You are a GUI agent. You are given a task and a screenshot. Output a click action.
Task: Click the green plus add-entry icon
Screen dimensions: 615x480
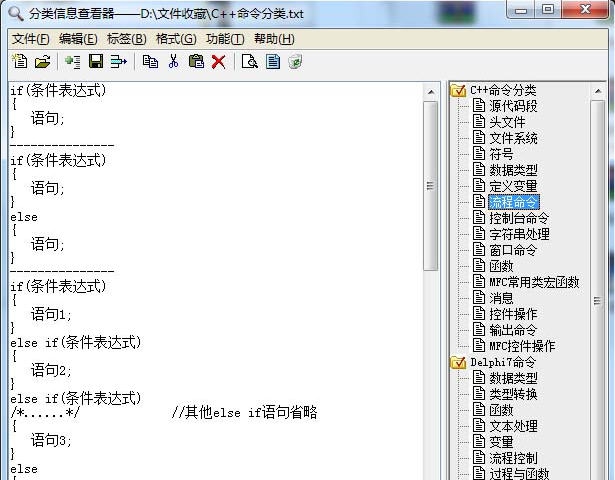click(73, 62)
